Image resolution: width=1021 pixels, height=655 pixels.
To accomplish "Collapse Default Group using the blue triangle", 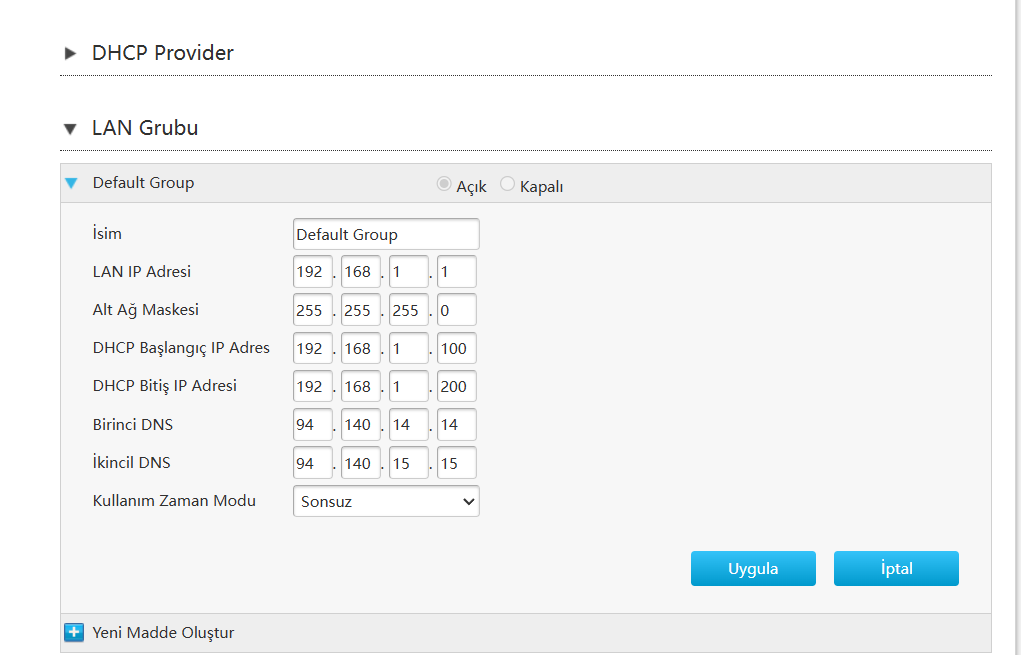I will 71,183.
